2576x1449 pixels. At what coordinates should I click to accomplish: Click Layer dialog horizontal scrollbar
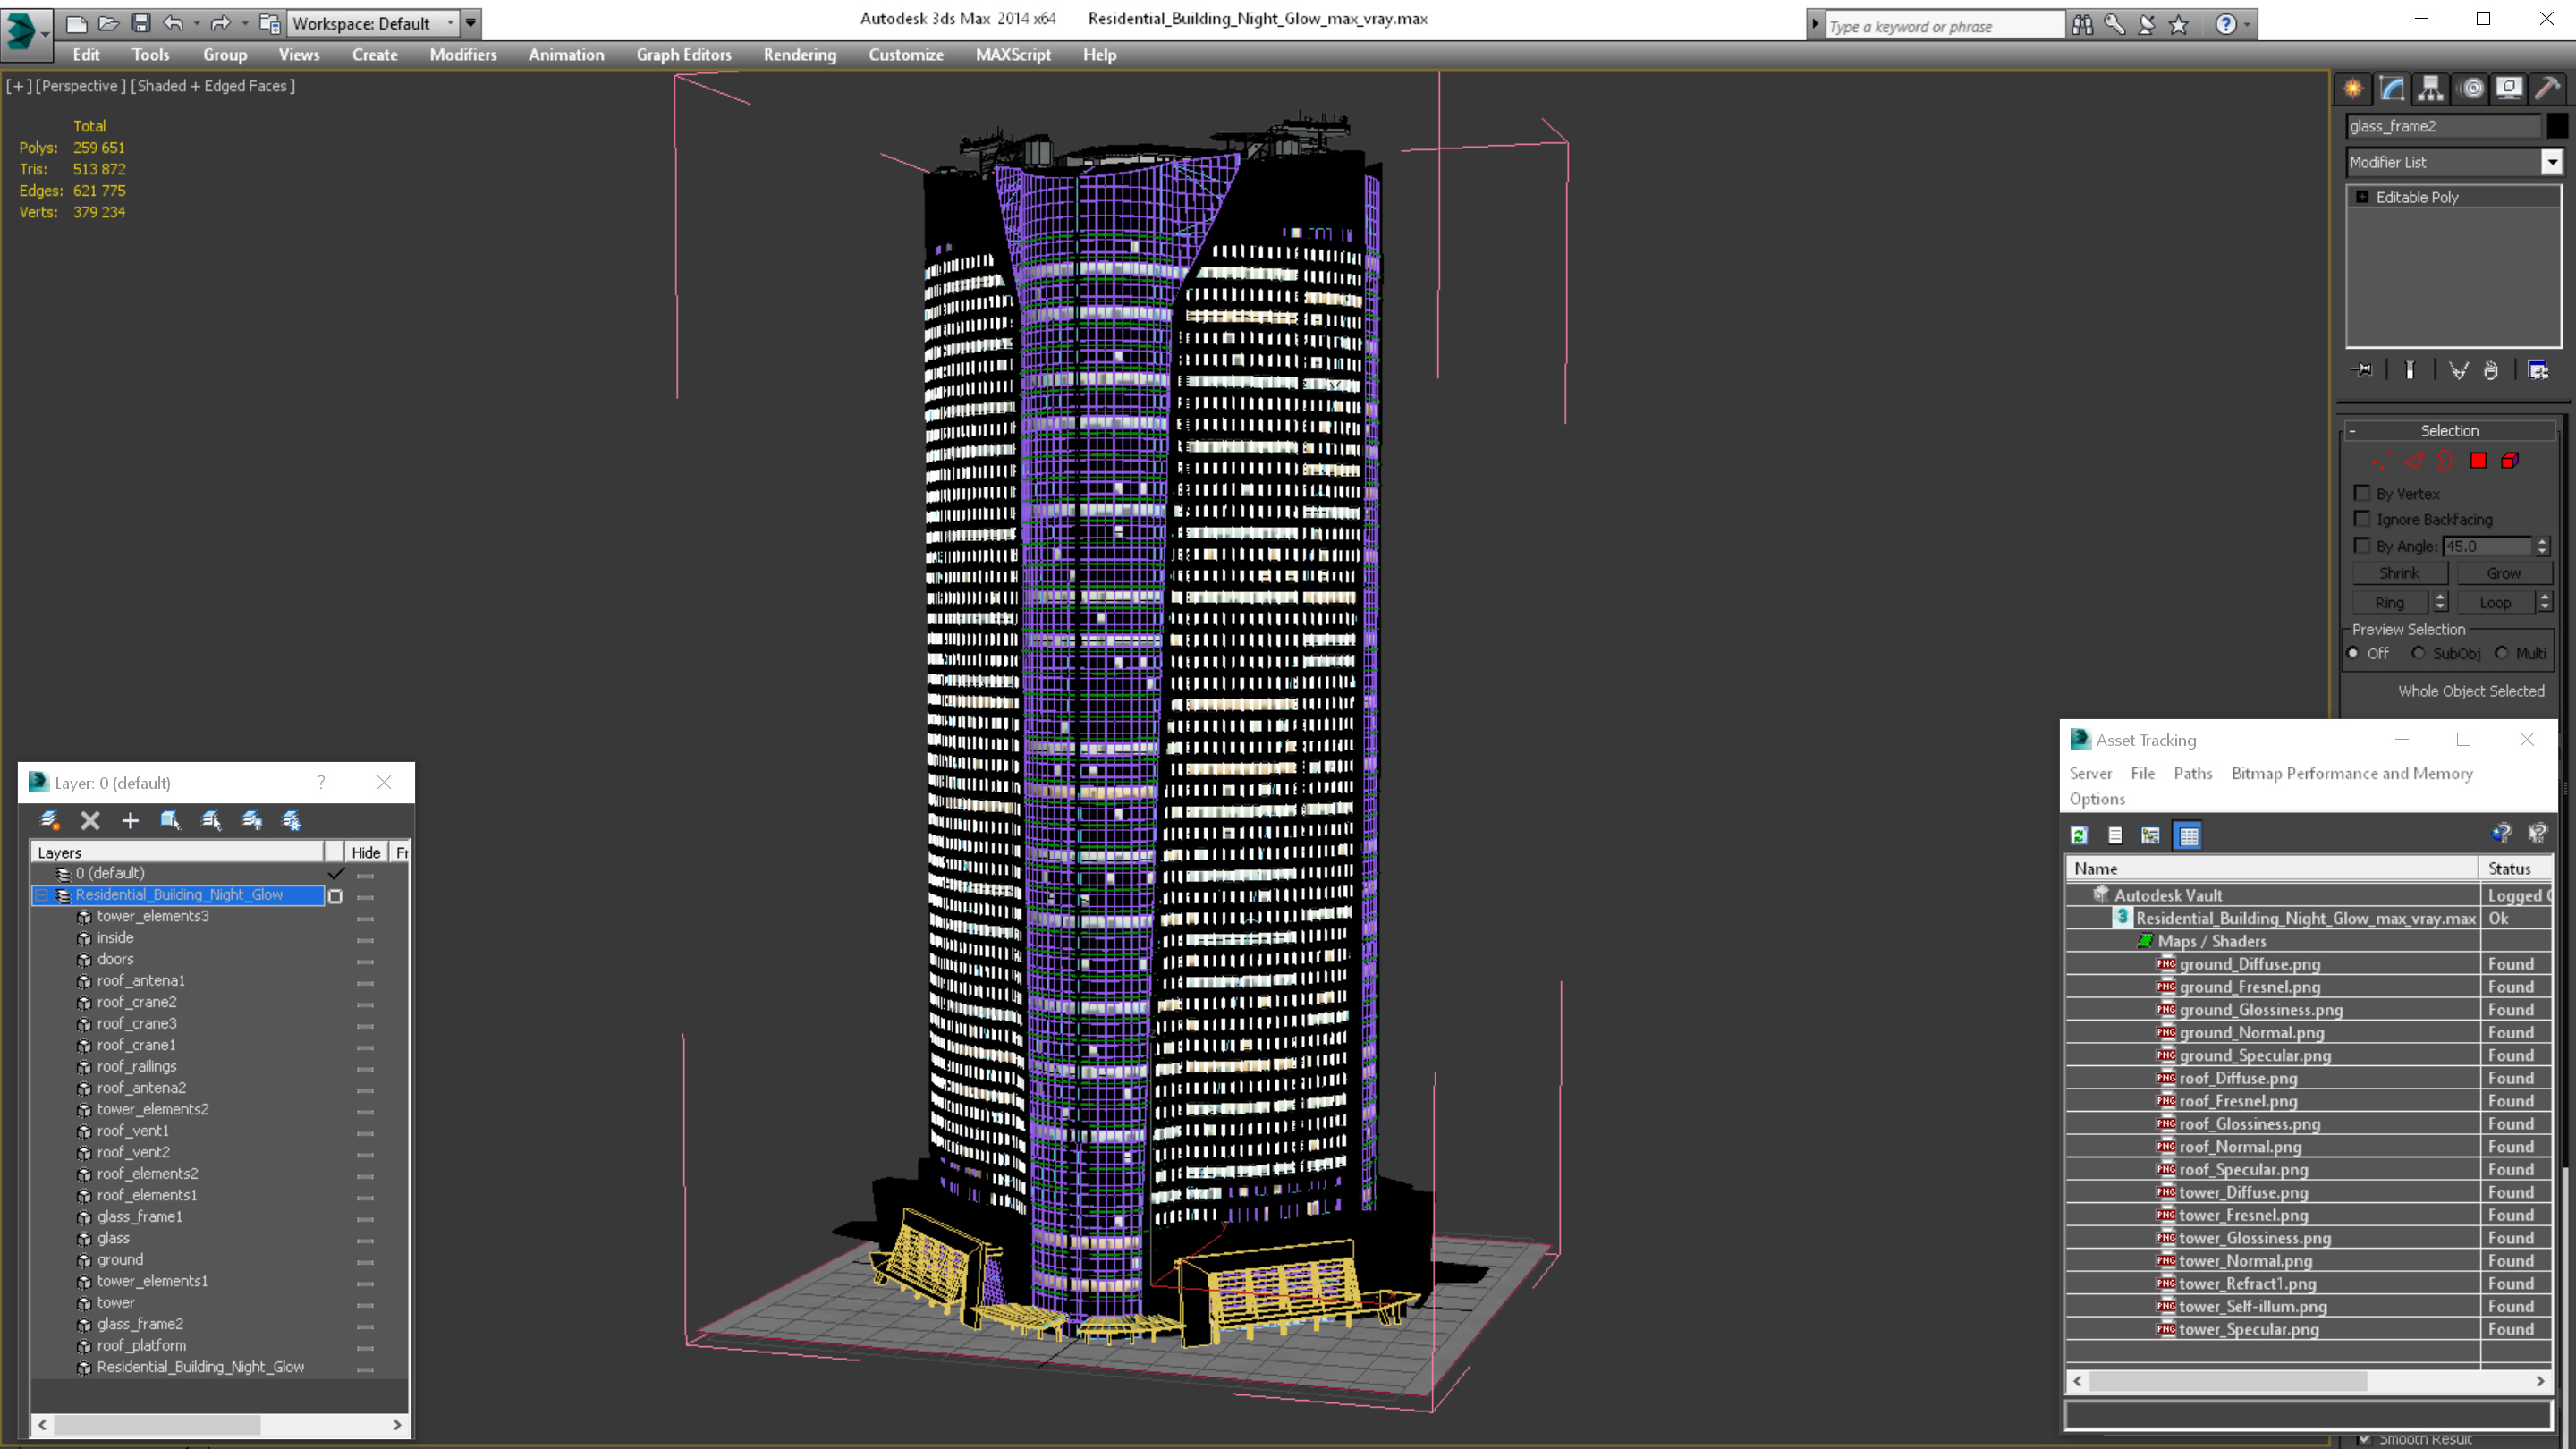[219, 1424]
